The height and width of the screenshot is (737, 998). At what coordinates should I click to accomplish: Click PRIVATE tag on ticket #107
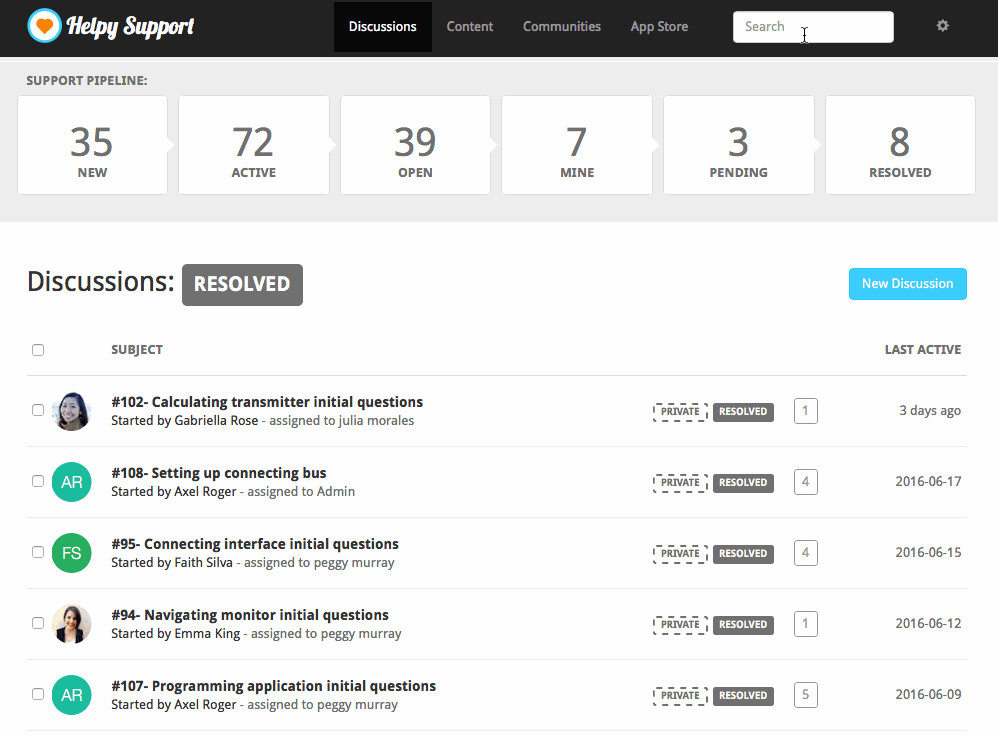[x=680, y=696]
